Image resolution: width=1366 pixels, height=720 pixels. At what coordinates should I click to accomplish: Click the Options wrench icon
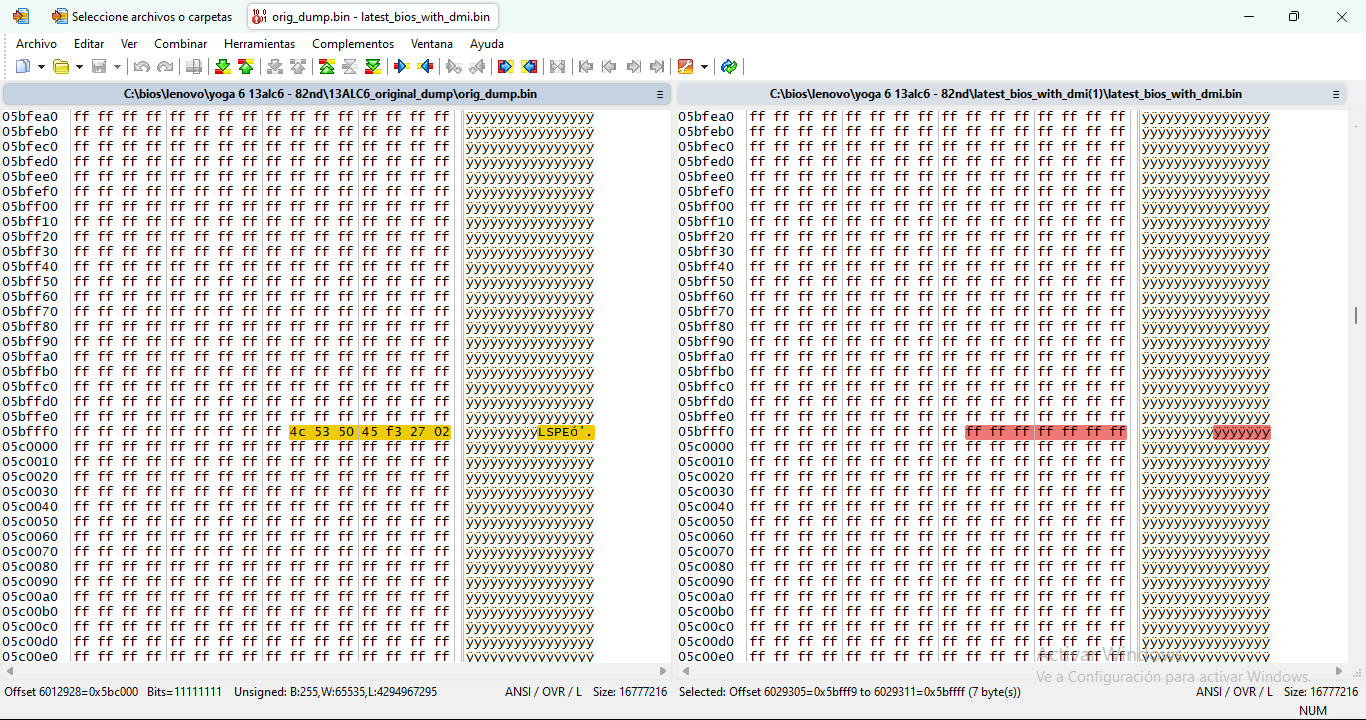click(x=686, y=67)
